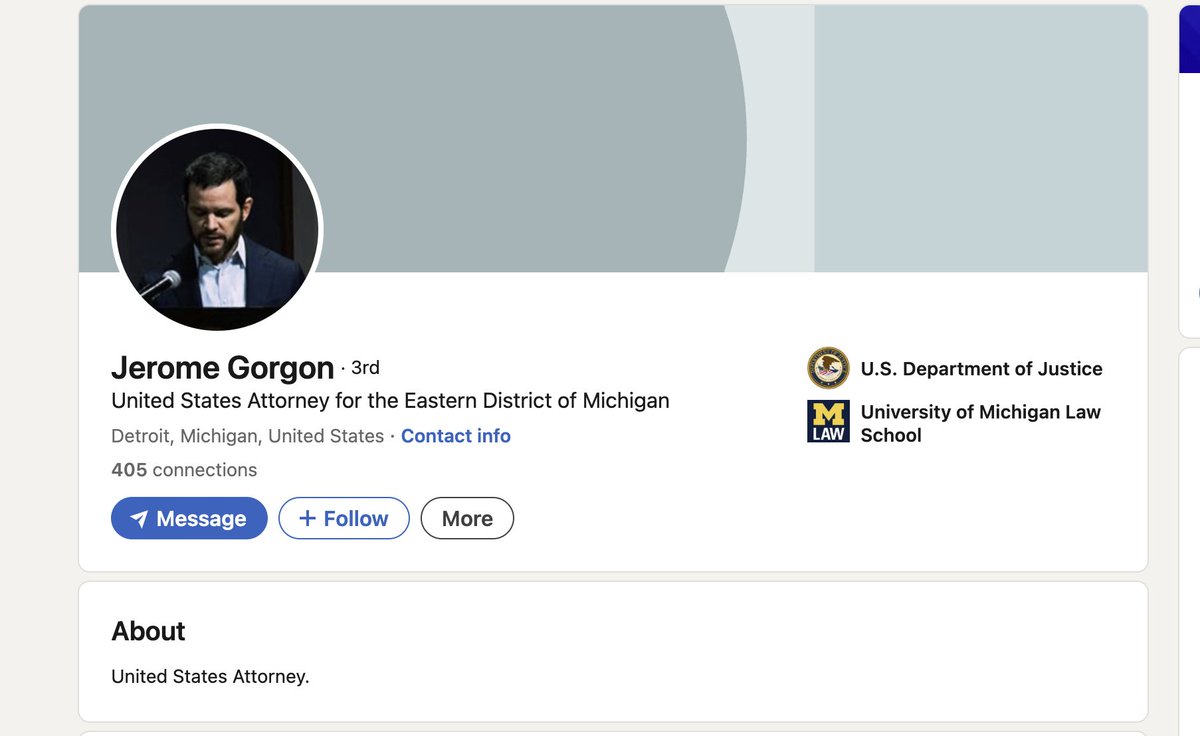Screen dimensions: 1200x736
Task: Open the Contact info link
Action: 456,436
